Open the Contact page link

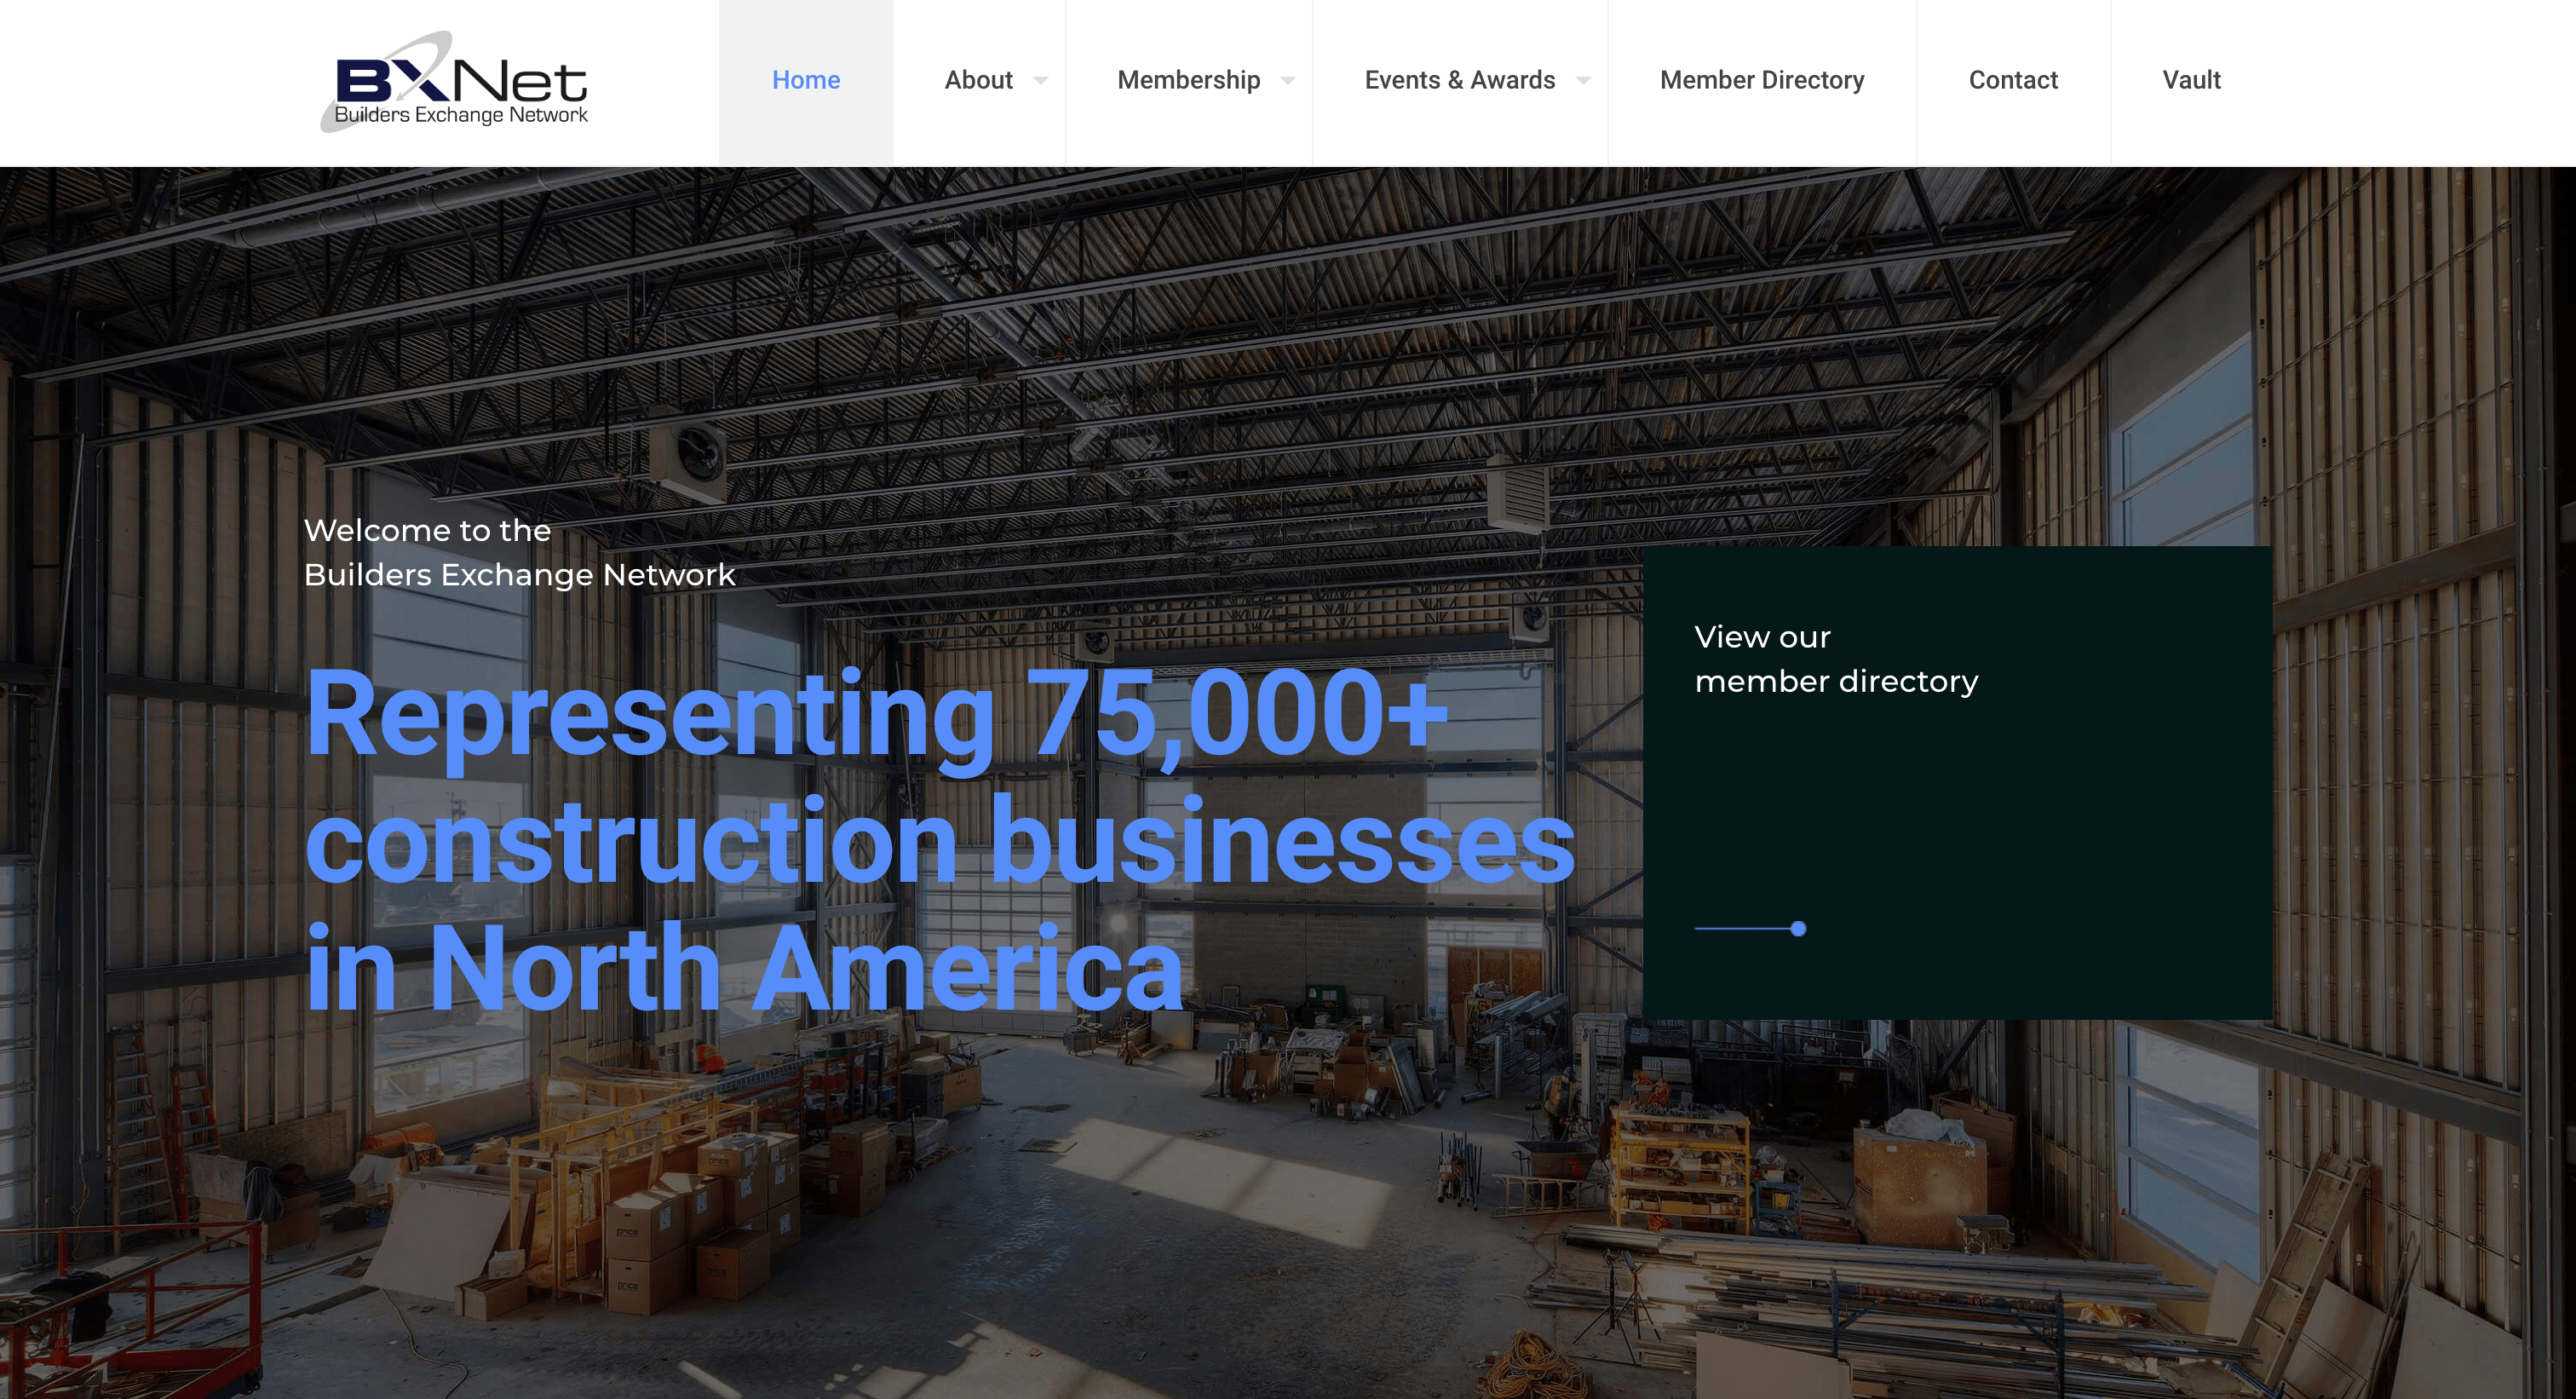2013,81
